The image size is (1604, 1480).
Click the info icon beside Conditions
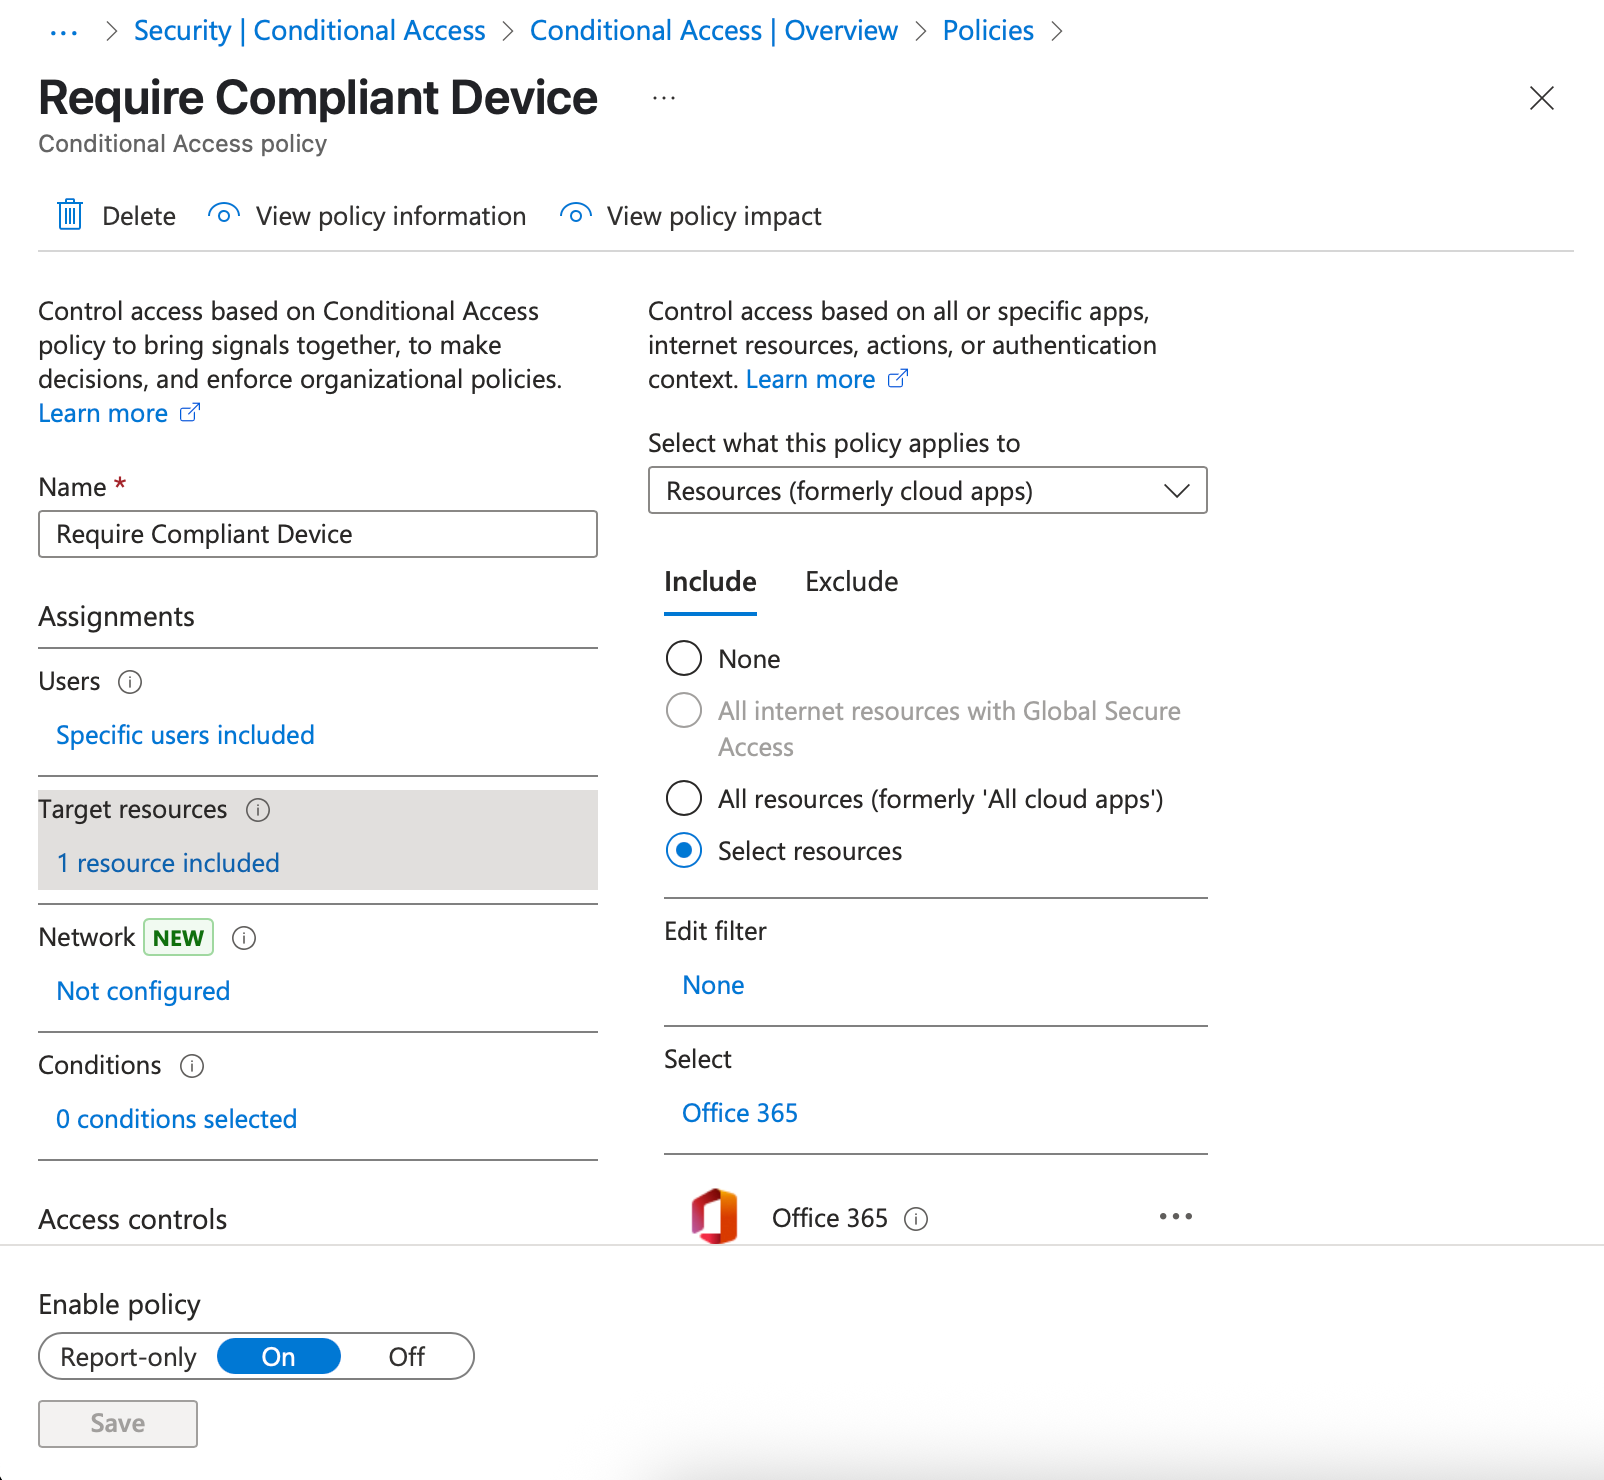coord(192,1066)
